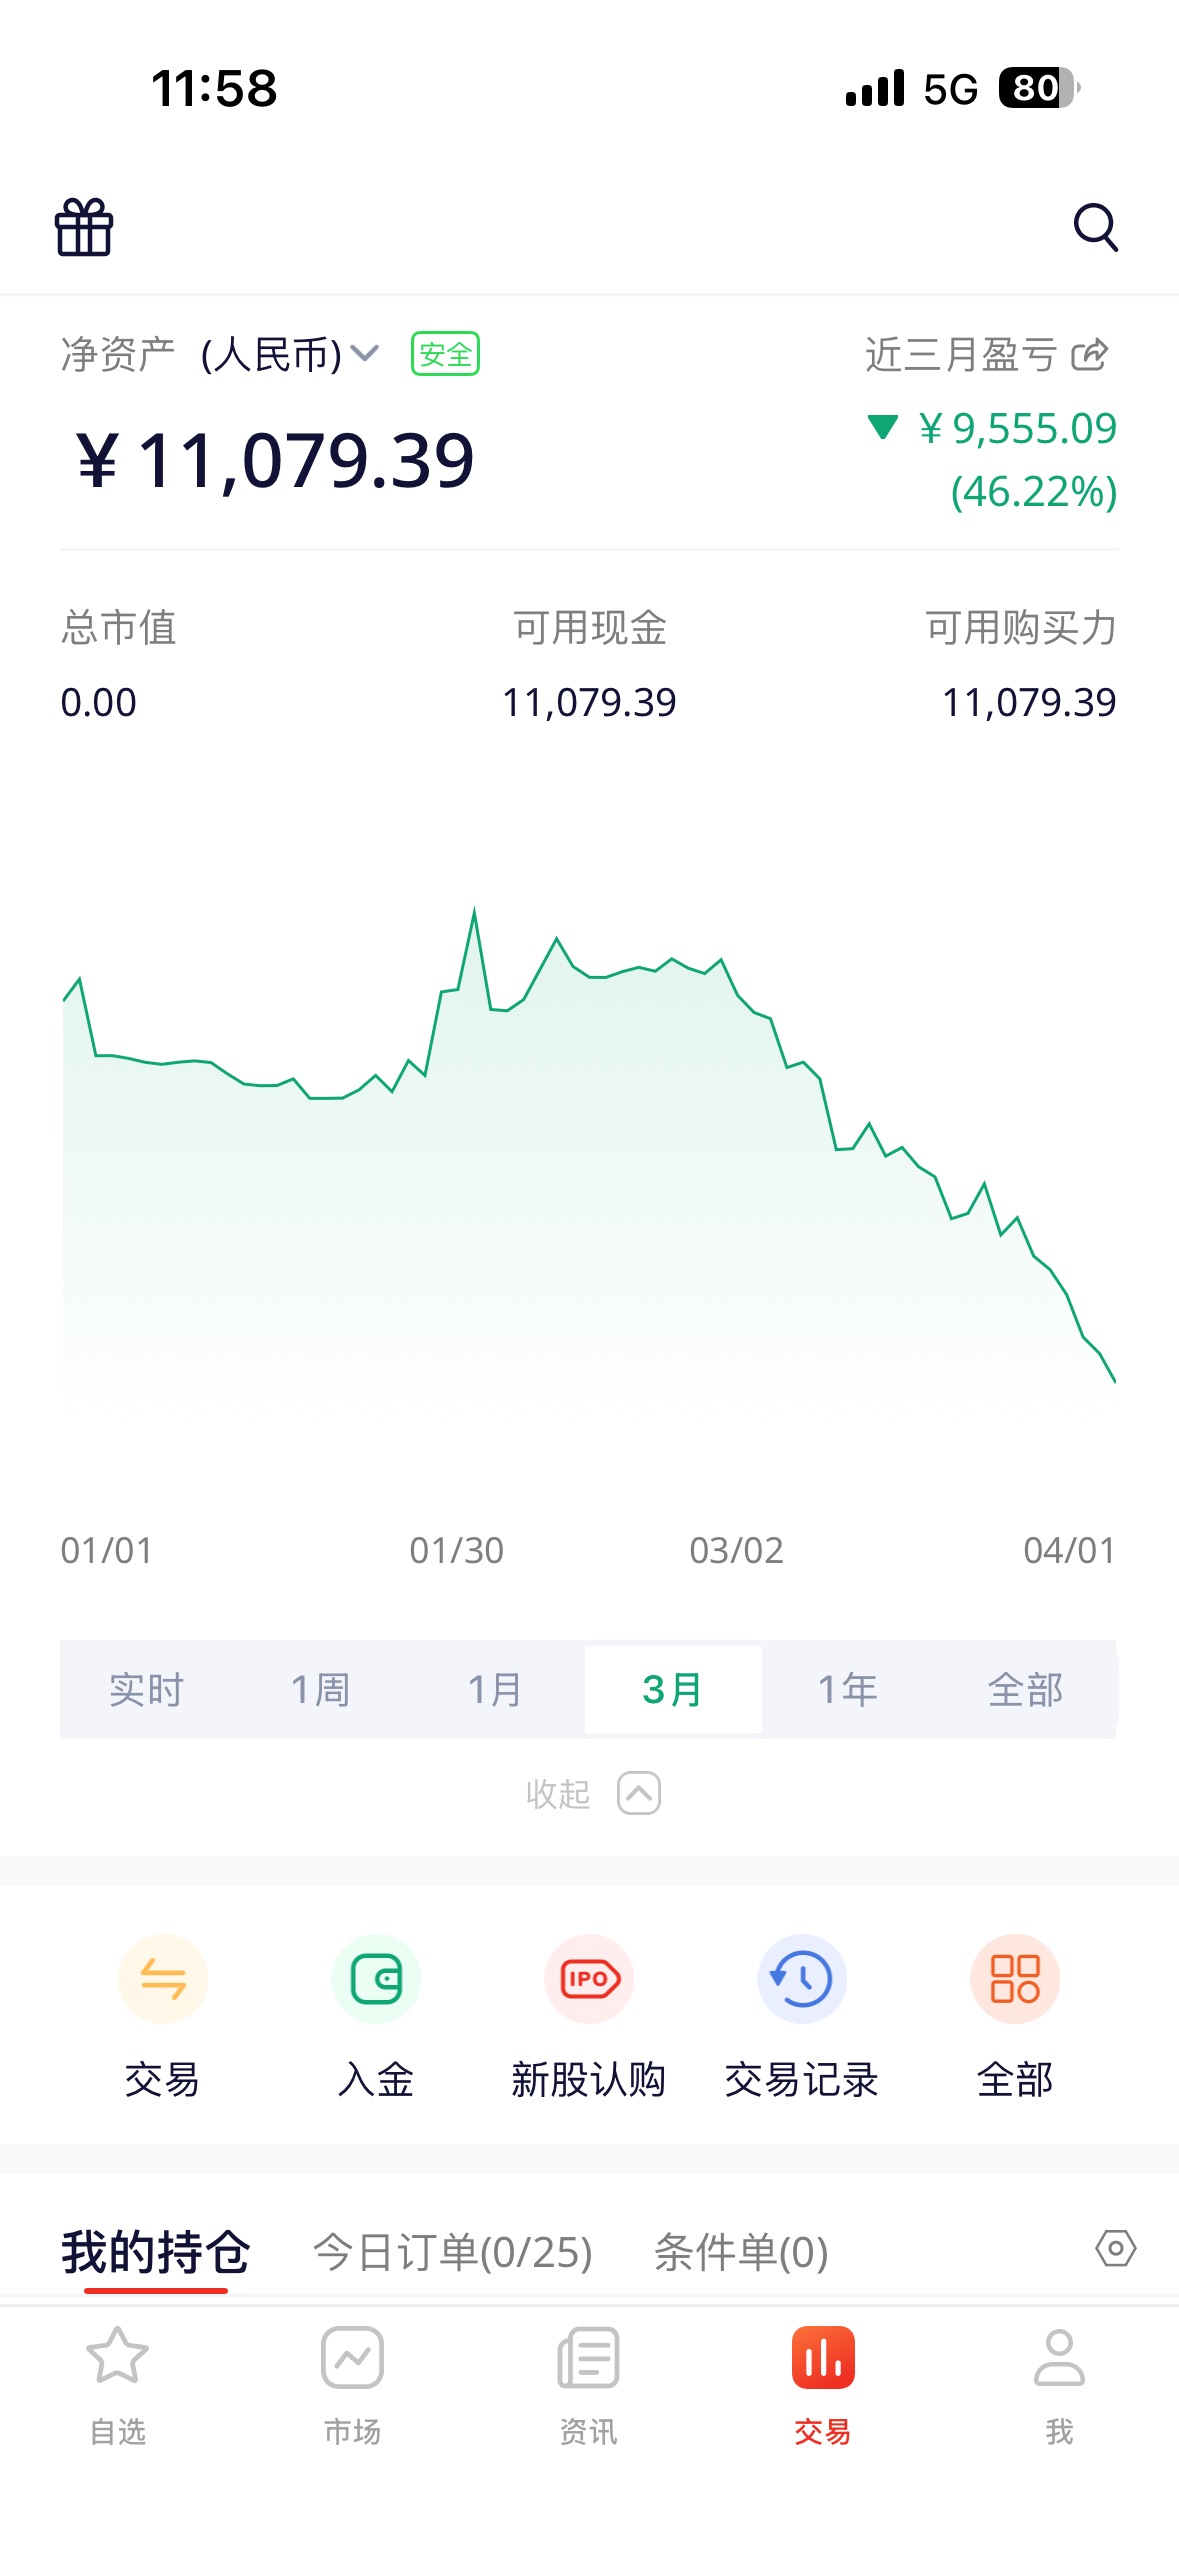This screenshot has height=2556, width=1179.
Task: Open the all-functions grid icon
Action: click(x=1015, y=1979)
